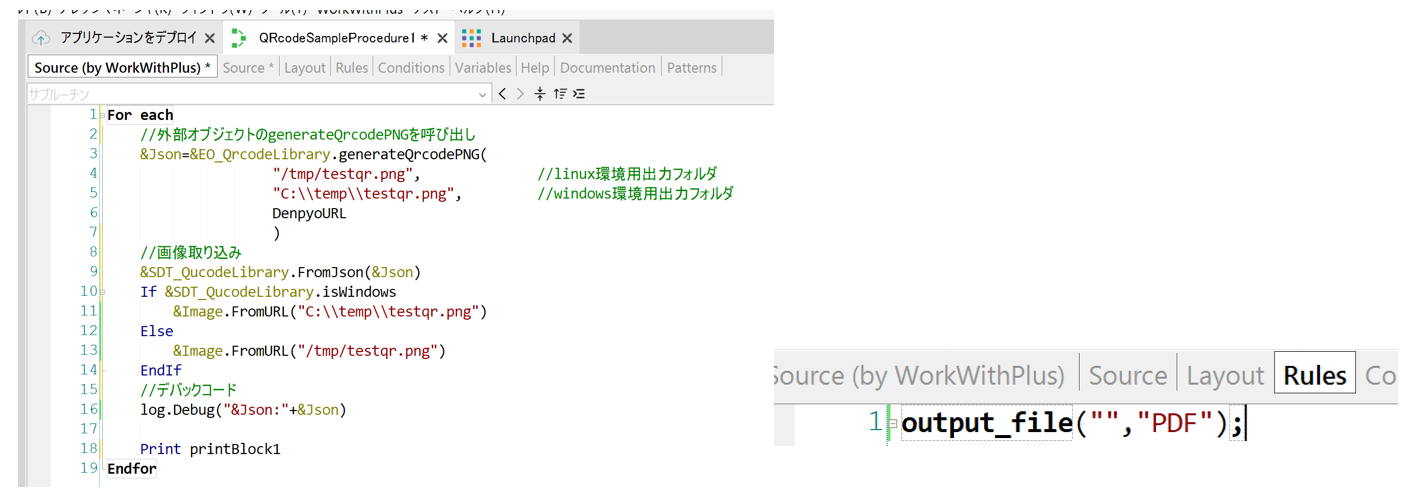The width and height of the screenshot is (1407, 490).
Task: Click the closing parenthesis on line 7
Action: (276, 232)
